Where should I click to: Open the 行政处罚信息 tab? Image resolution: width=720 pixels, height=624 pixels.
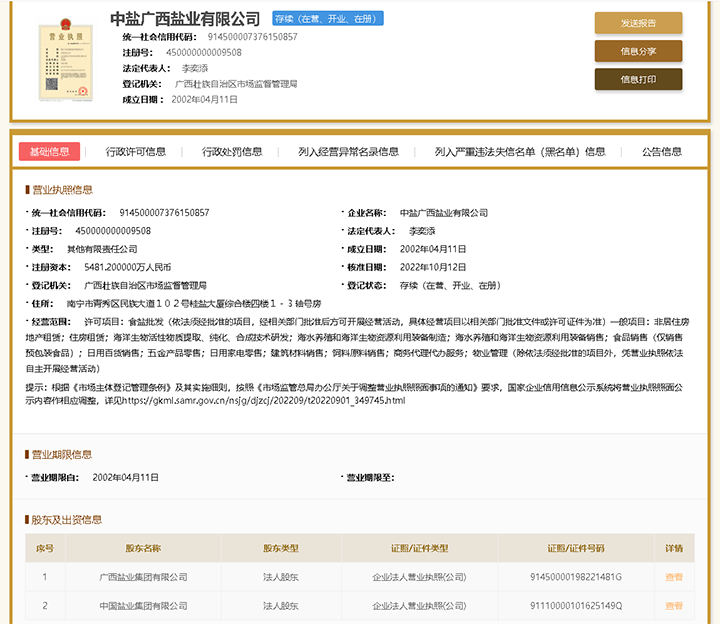pos(232,152)
